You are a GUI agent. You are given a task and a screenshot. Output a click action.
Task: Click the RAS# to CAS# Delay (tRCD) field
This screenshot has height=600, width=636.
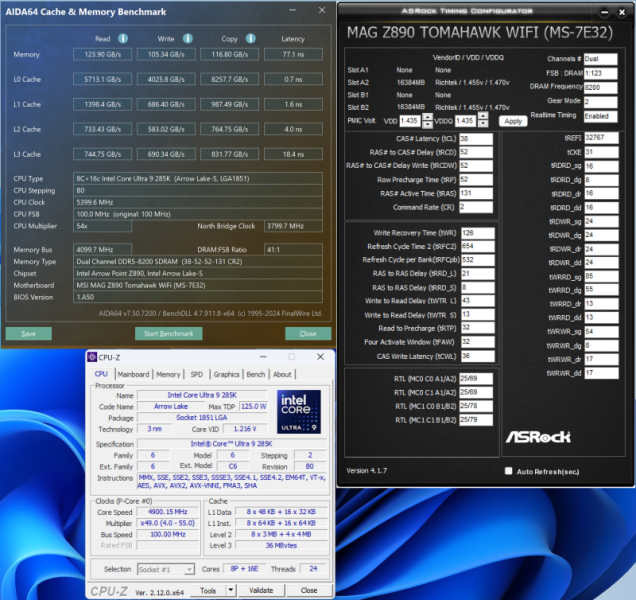point(476,152)
